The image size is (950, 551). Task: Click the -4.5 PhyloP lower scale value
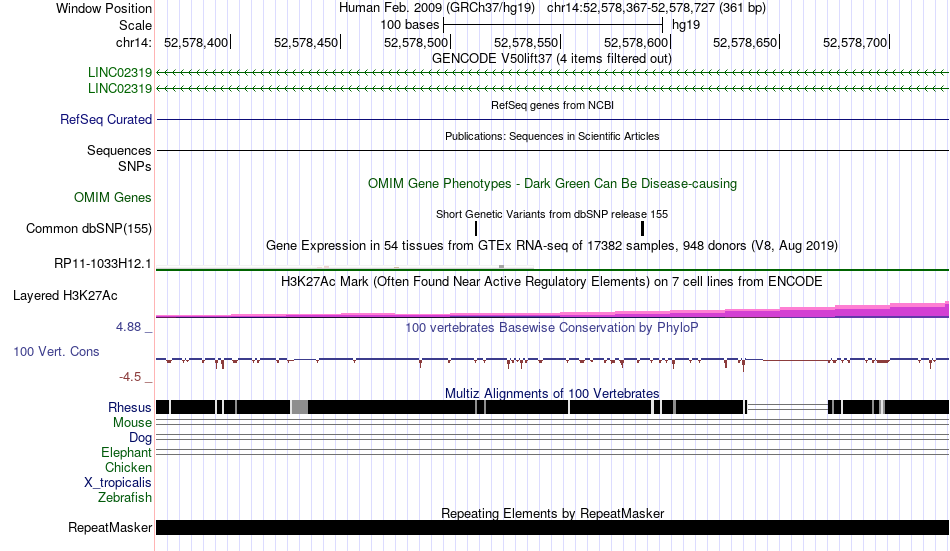coord(130,377)
